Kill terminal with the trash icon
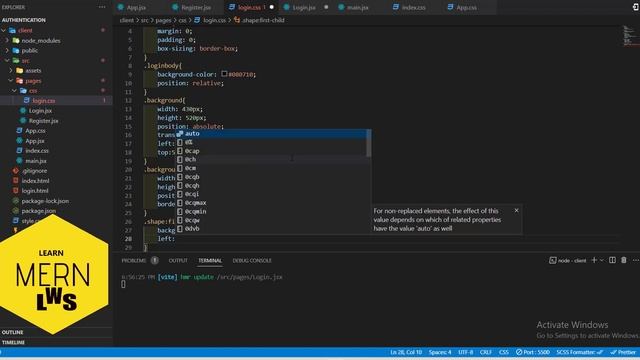The image size is (640, 360). coord(624,260)
